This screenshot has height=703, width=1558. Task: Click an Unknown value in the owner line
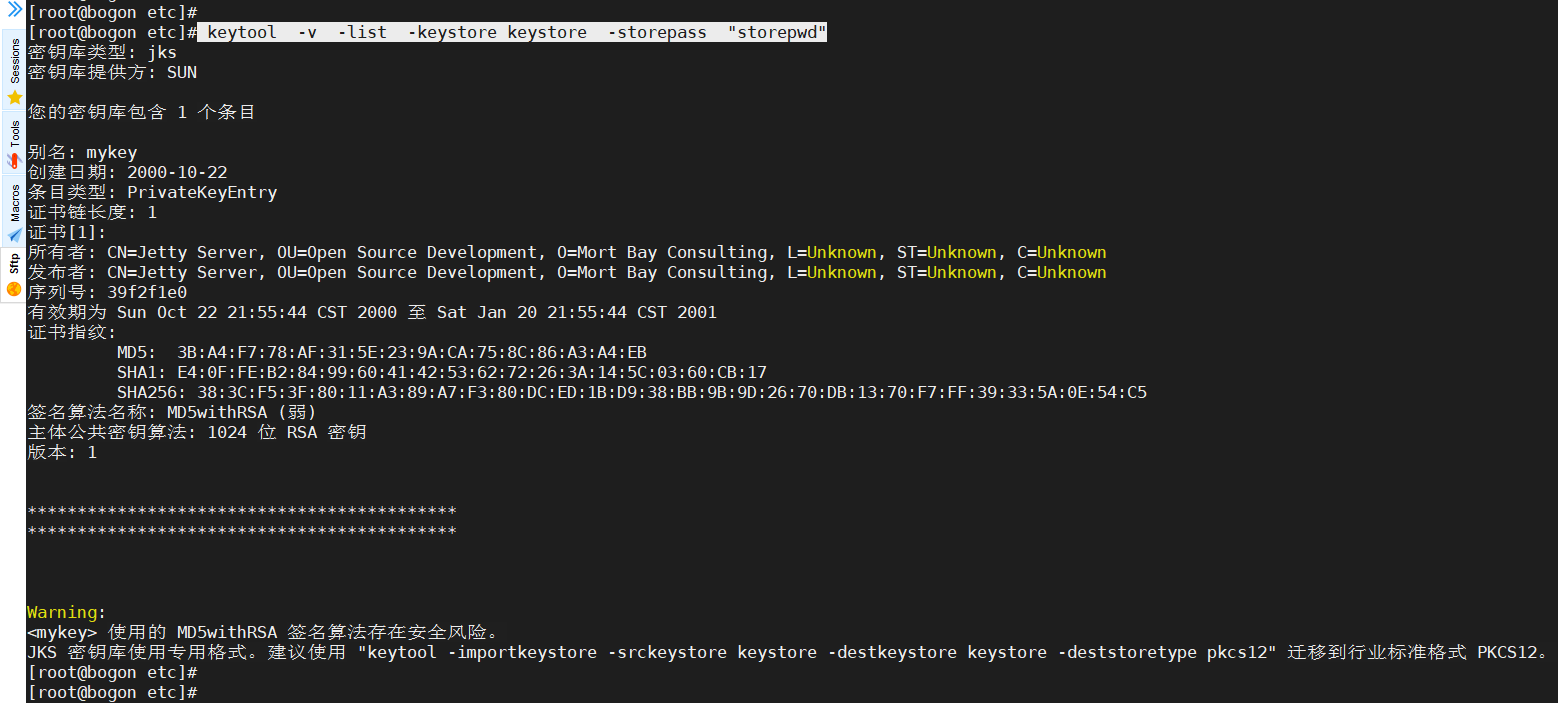click(x=842, y=252)
